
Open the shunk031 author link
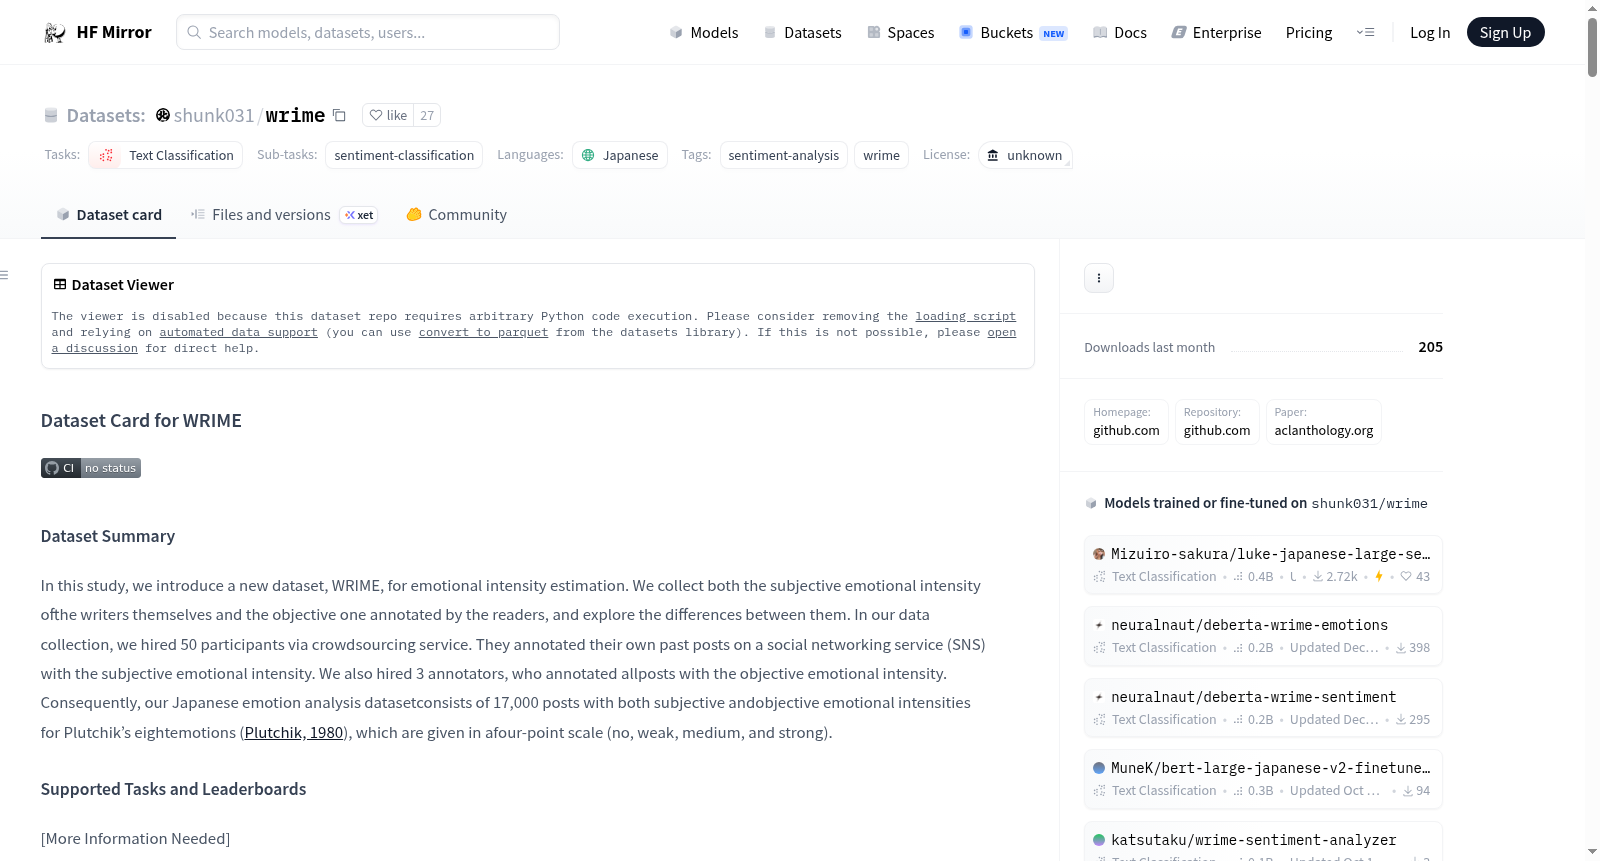pyautogui.click(x=214, y=115)
